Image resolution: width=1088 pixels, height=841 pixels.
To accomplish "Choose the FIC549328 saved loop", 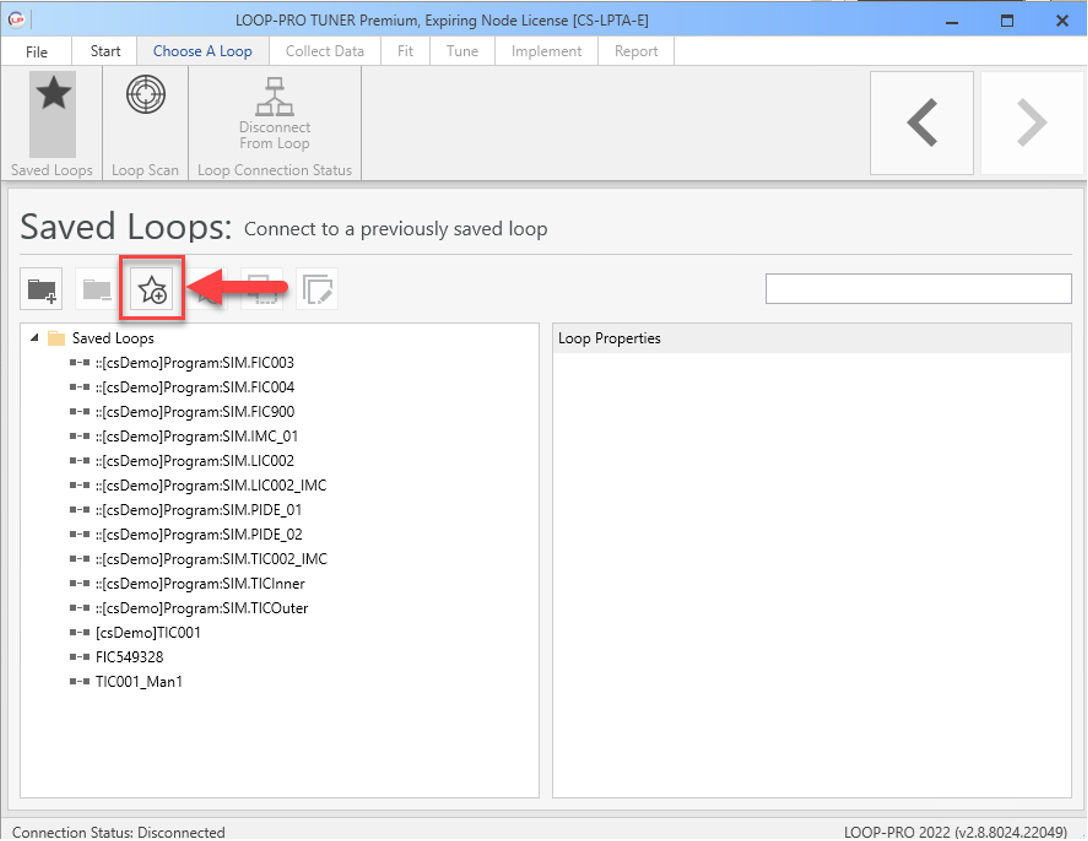I will (130, 657).
